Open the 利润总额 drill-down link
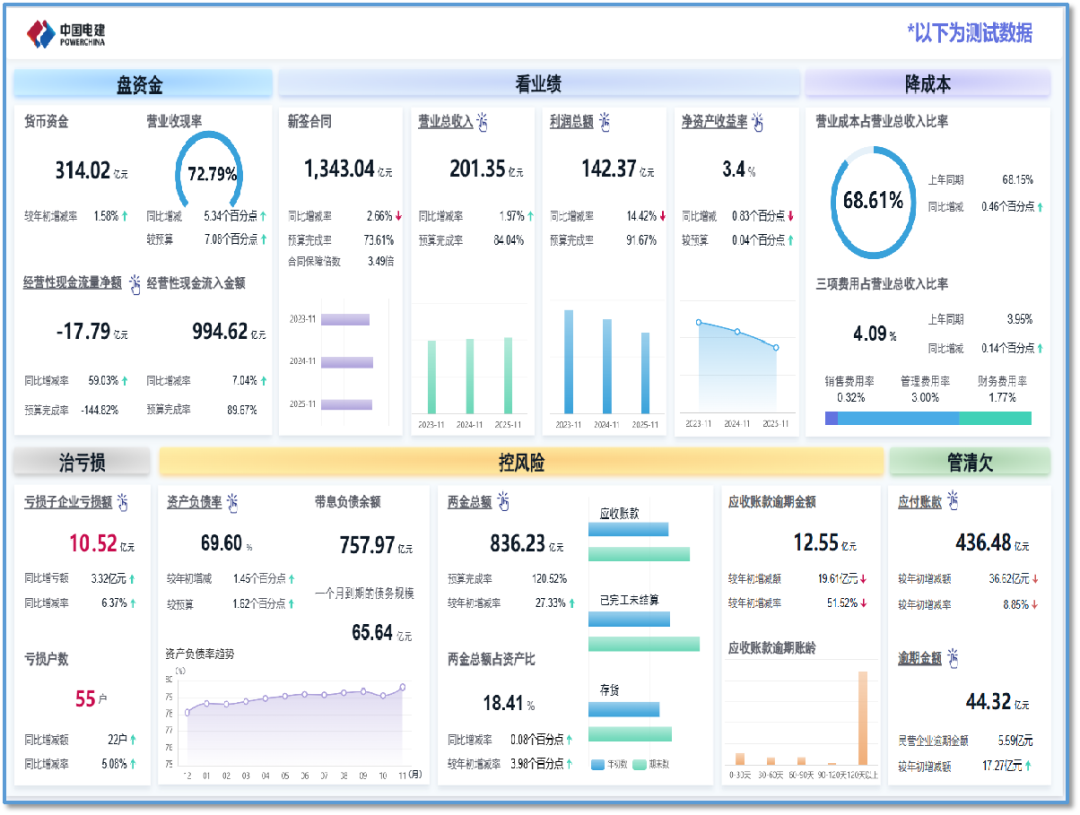The image size is (1080, 815). [572, 122]
